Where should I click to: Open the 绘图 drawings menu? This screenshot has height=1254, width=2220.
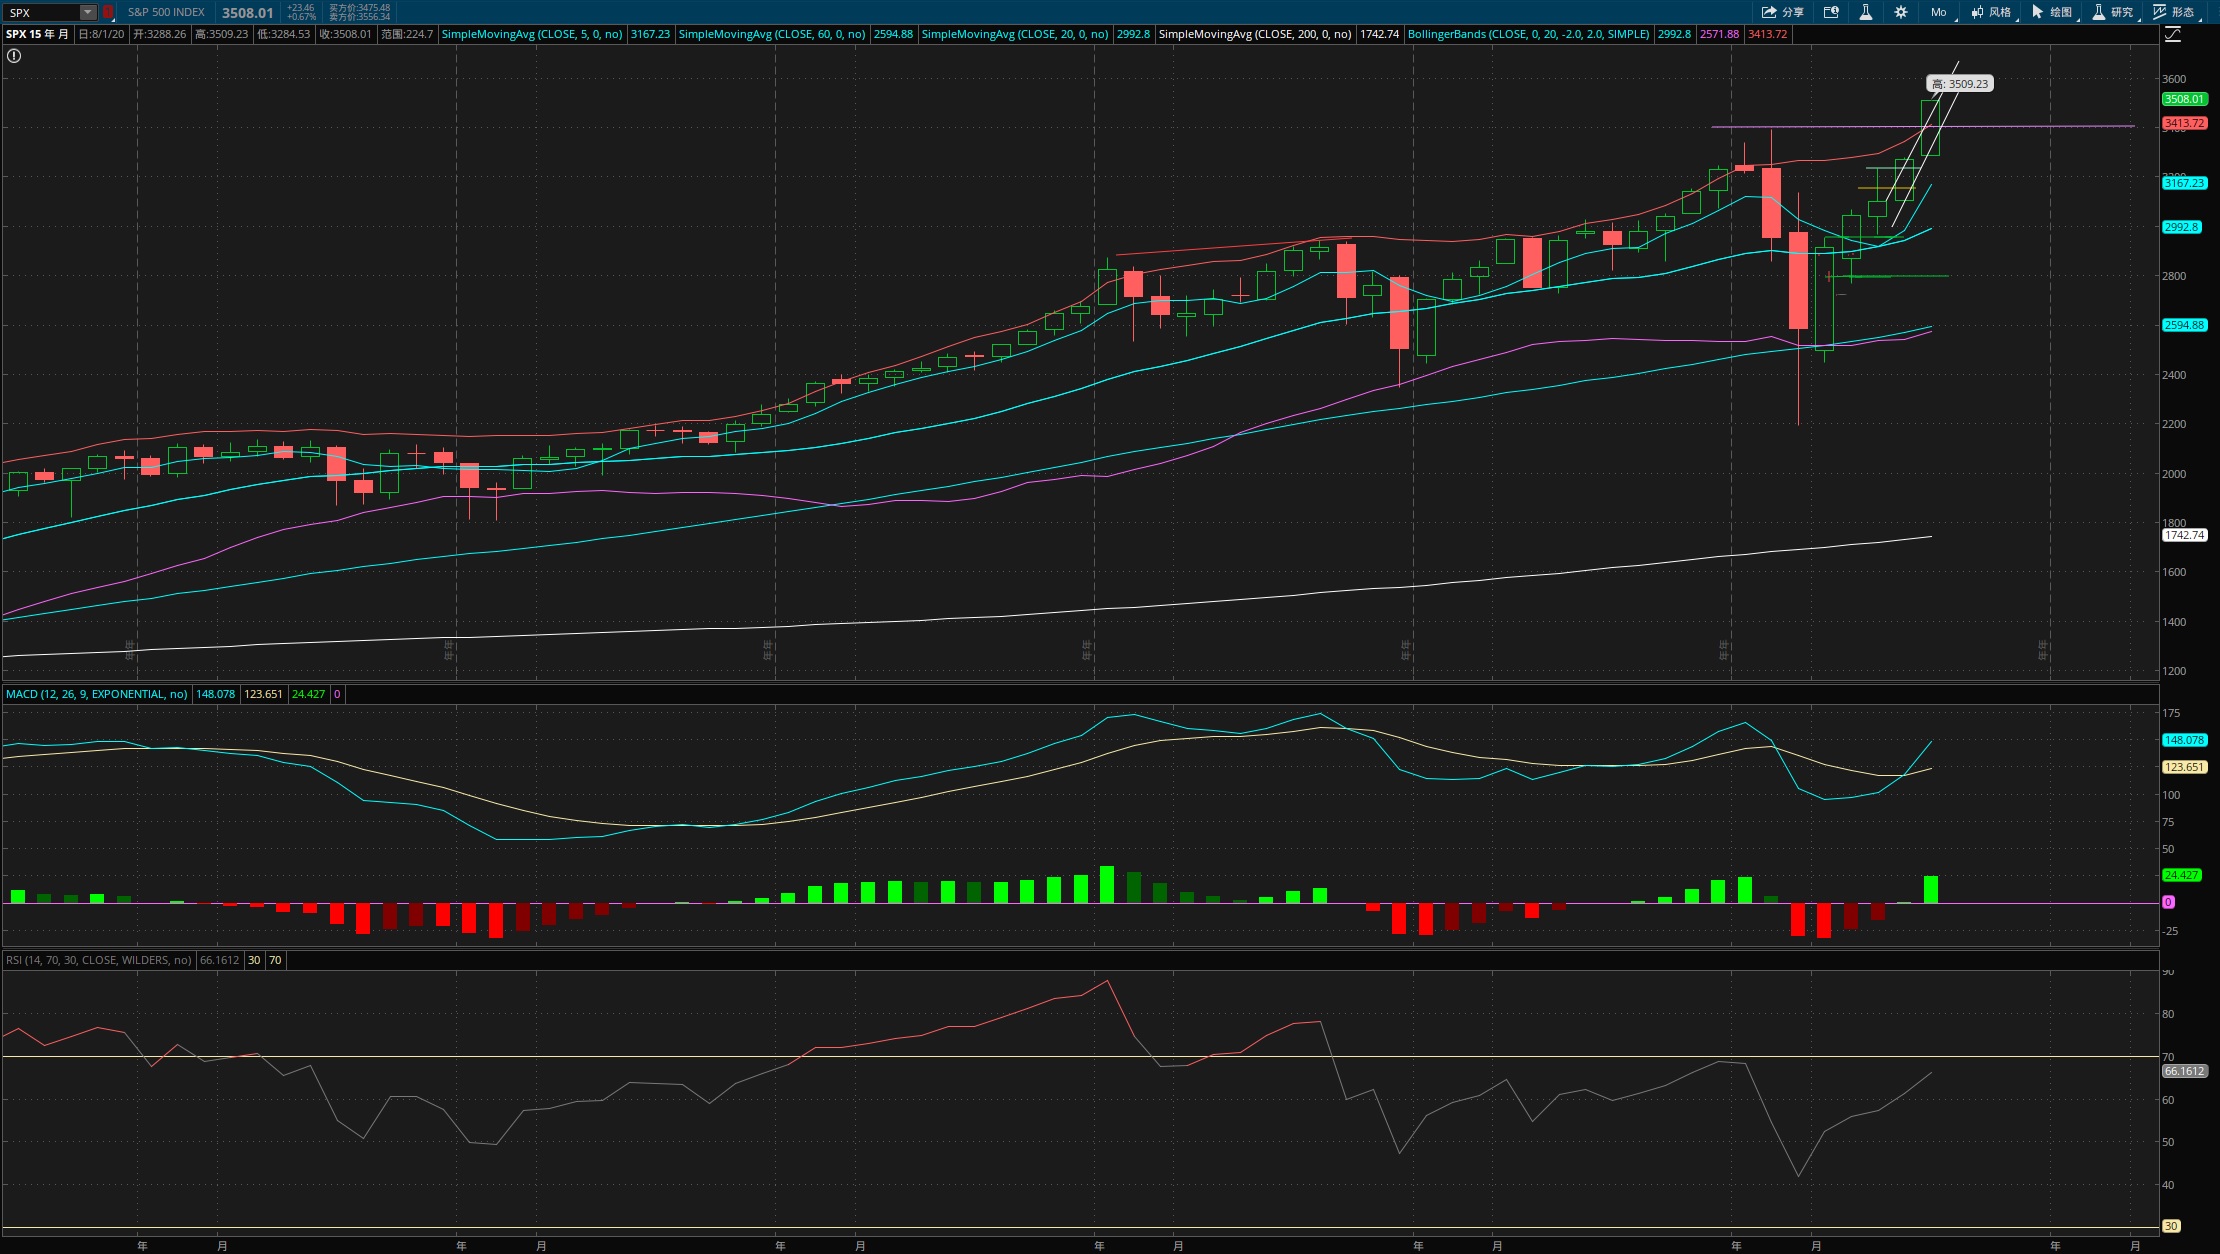tap(2052, 12)
